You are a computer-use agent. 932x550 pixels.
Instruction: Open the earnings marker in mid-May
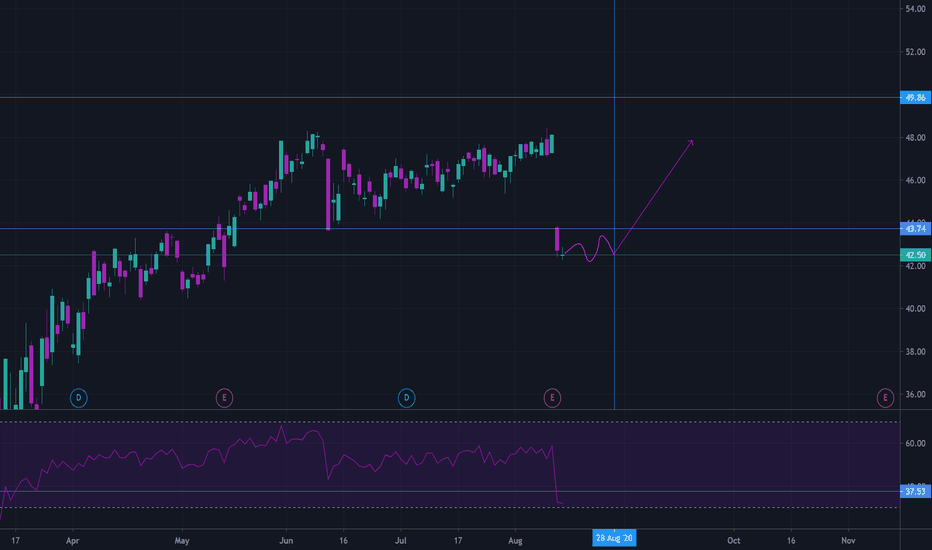[x=224, y=398]
